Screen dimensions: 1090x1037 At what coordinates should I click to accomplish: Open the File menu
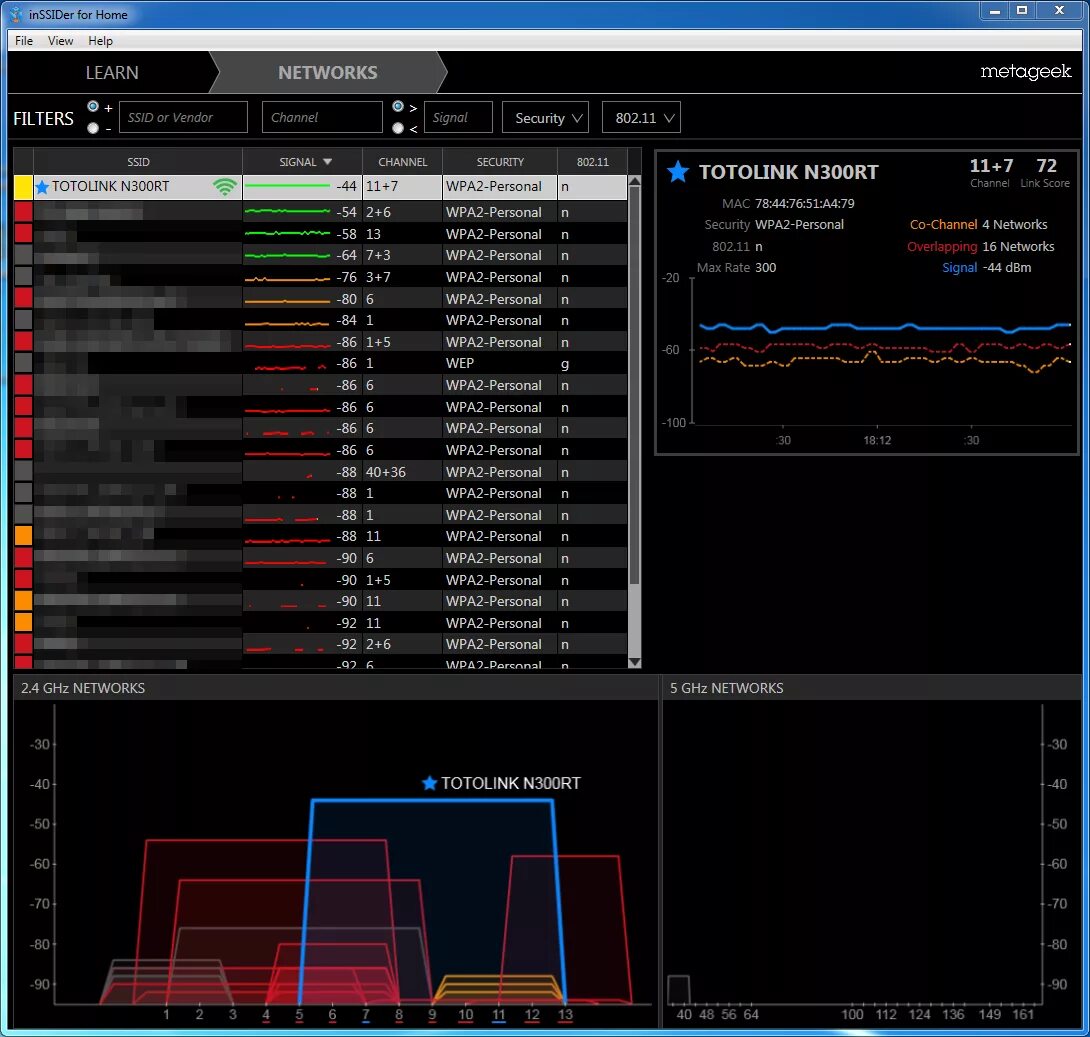click(x=24, y=40)
